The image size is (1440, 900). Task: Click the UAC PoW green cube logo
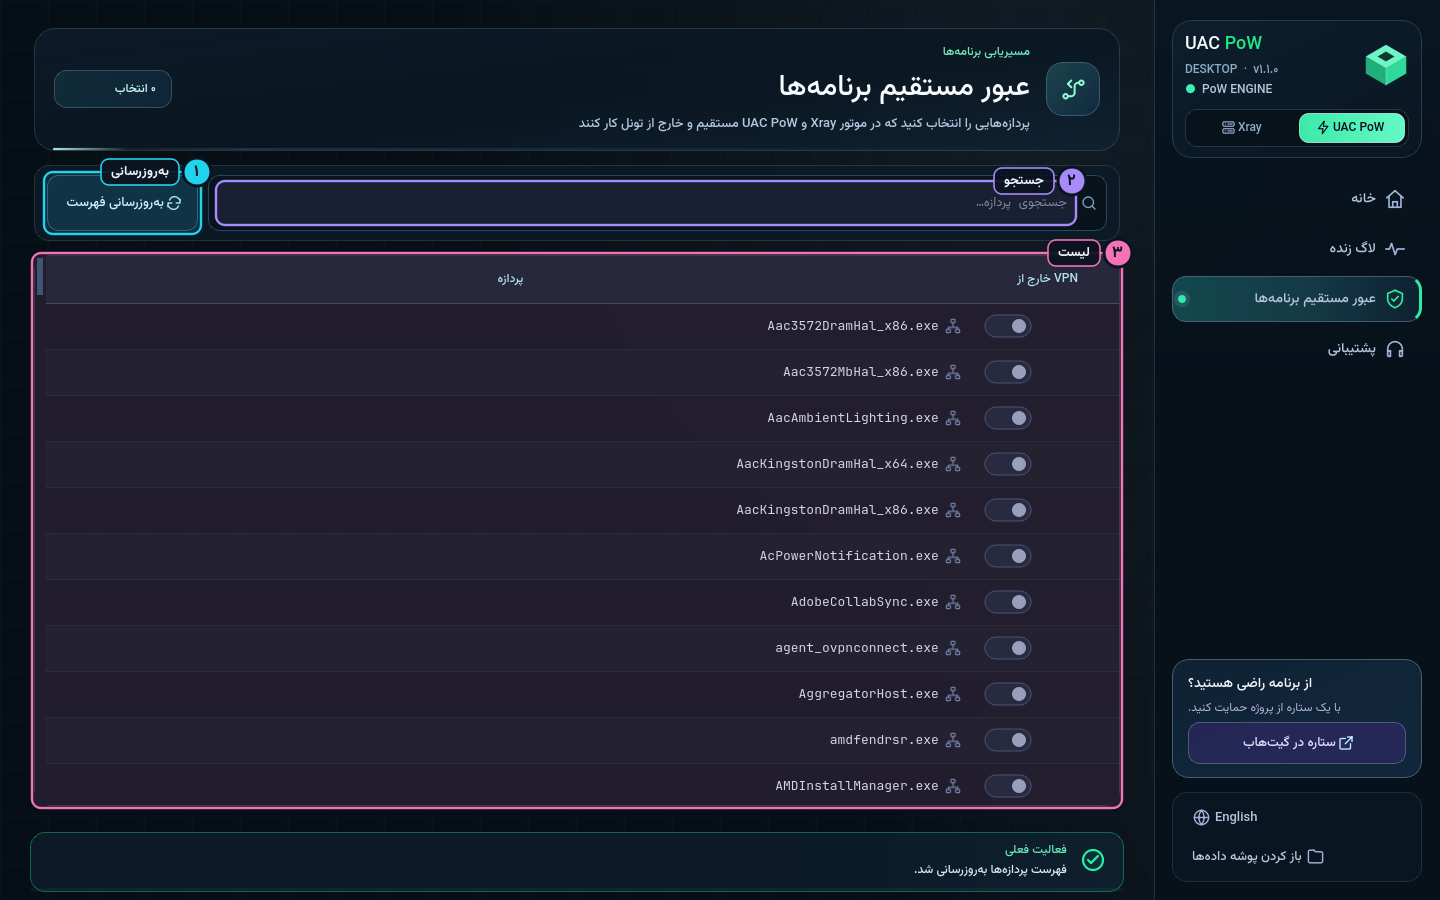(x=1386, y=65)
